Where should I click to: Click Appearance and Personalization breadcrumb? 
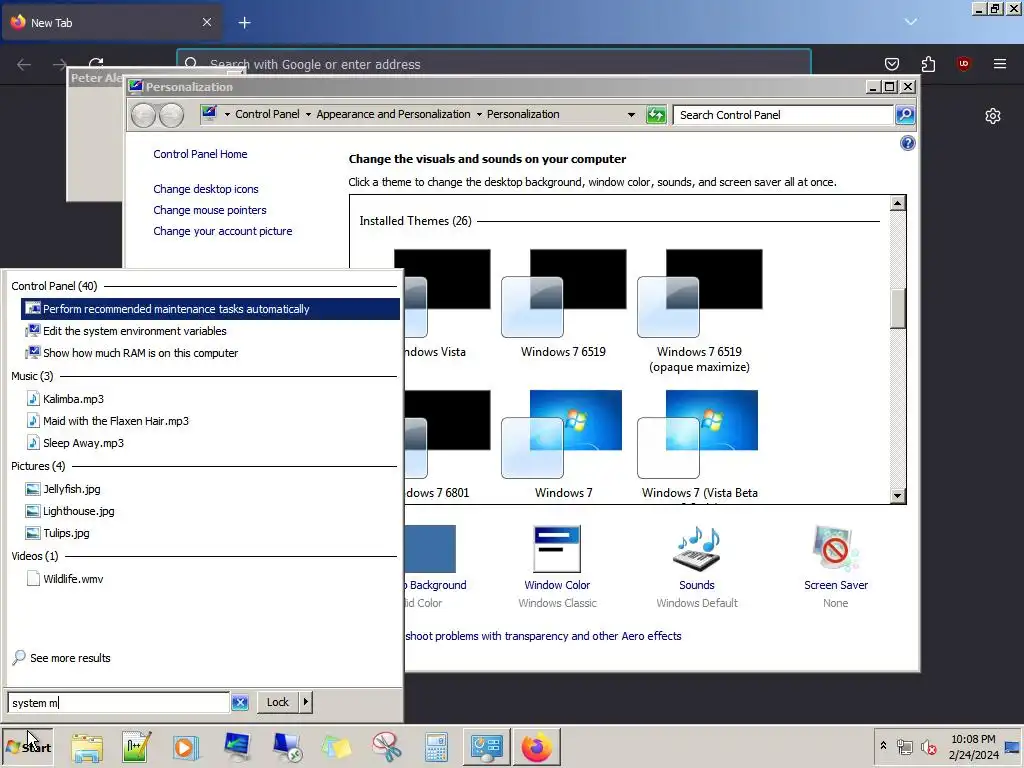[393, 114]
